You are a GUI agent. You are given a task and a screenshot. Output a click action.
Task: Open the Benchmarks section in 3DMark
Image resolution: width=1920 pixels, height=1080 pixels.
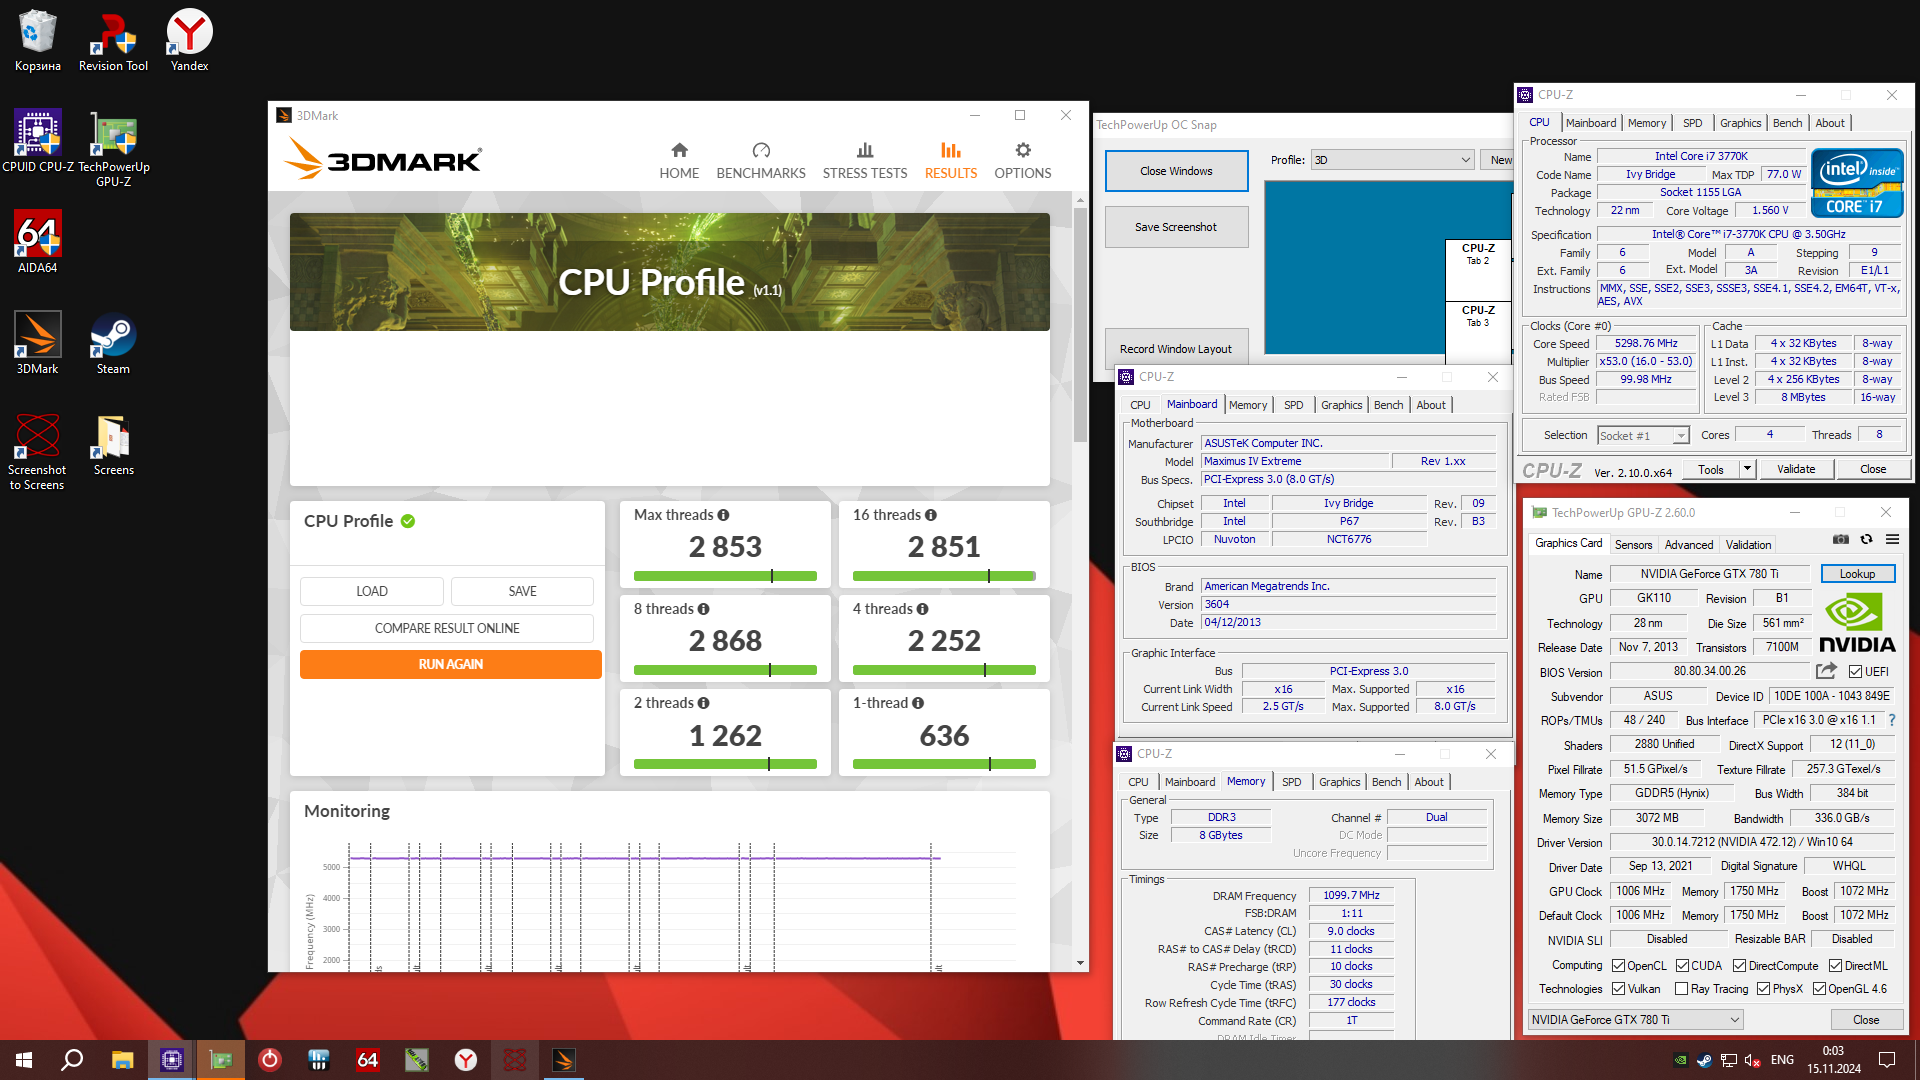(760, 160)
